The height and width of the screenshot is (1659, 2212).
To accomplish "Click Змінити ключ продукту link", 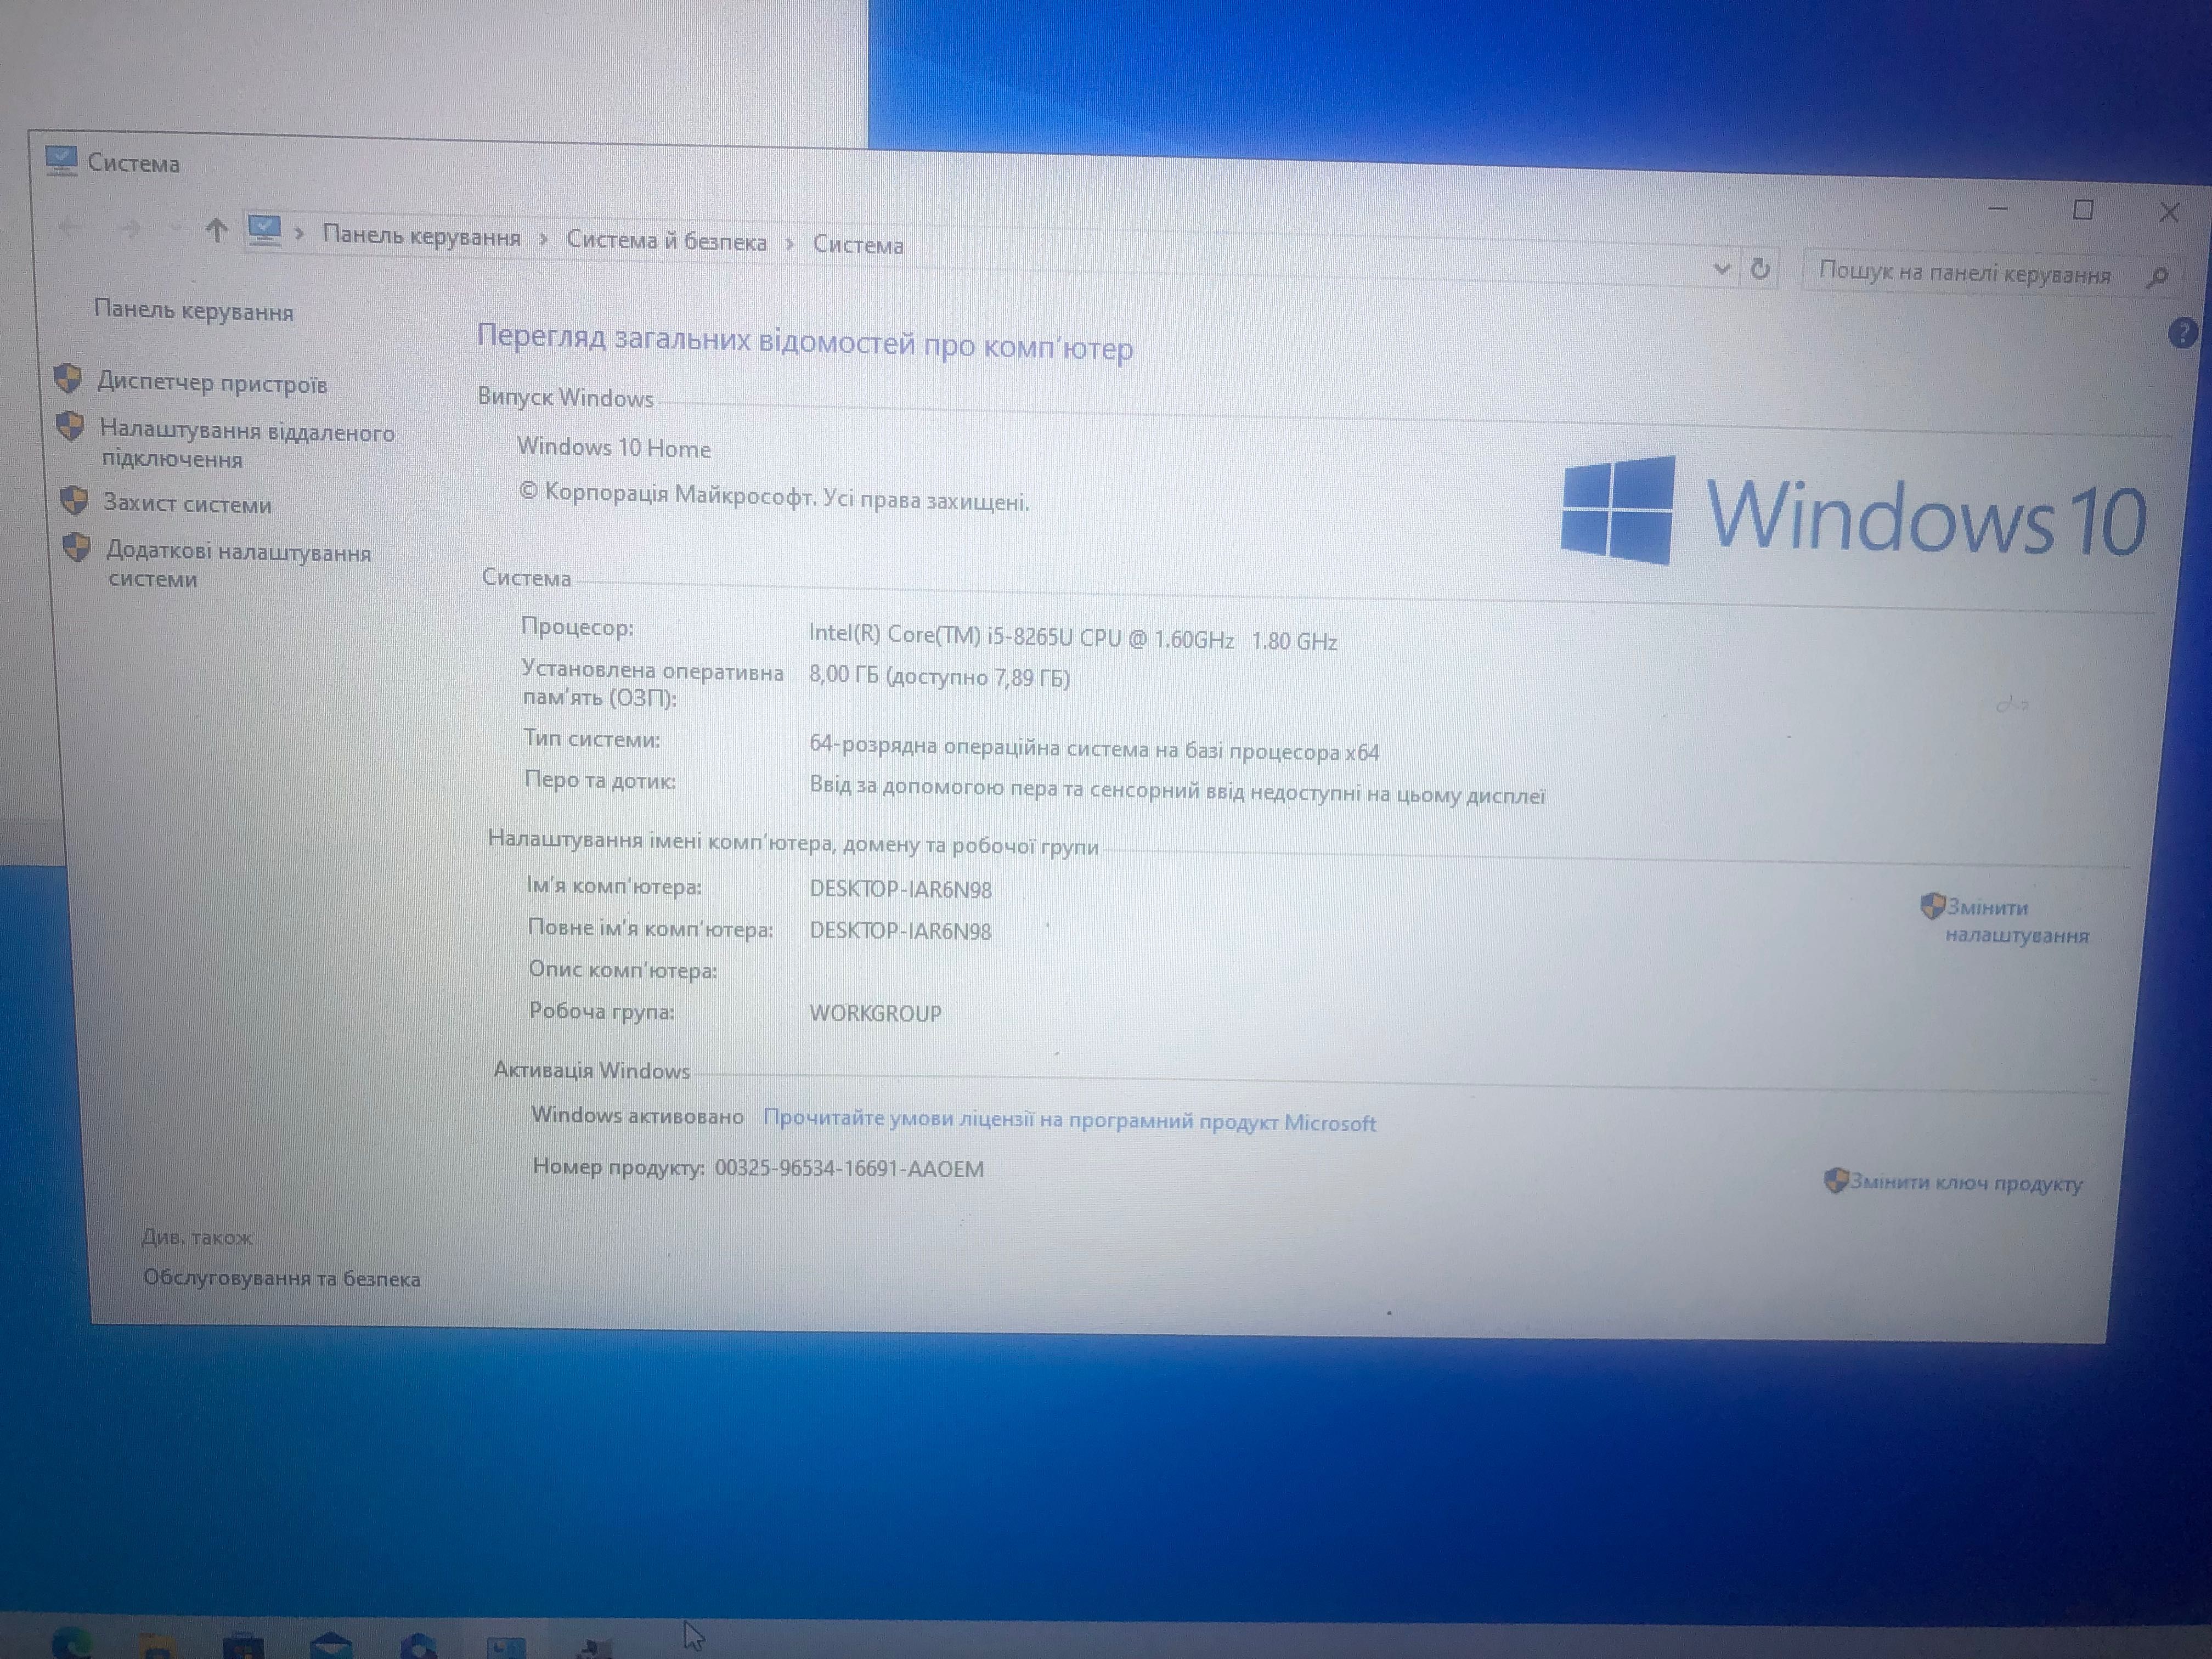I will tap(1966, 1182).
